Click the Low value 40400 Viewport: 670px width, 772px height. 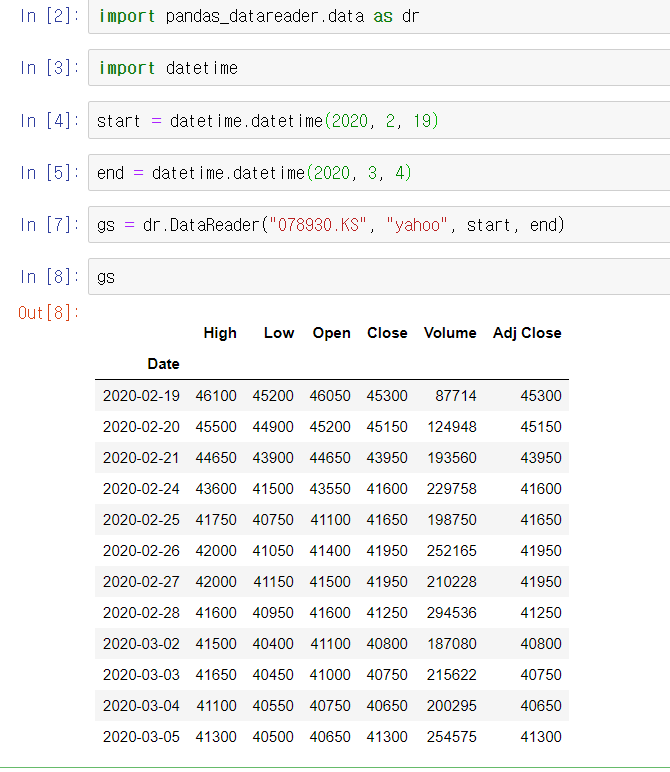[273, 643]
